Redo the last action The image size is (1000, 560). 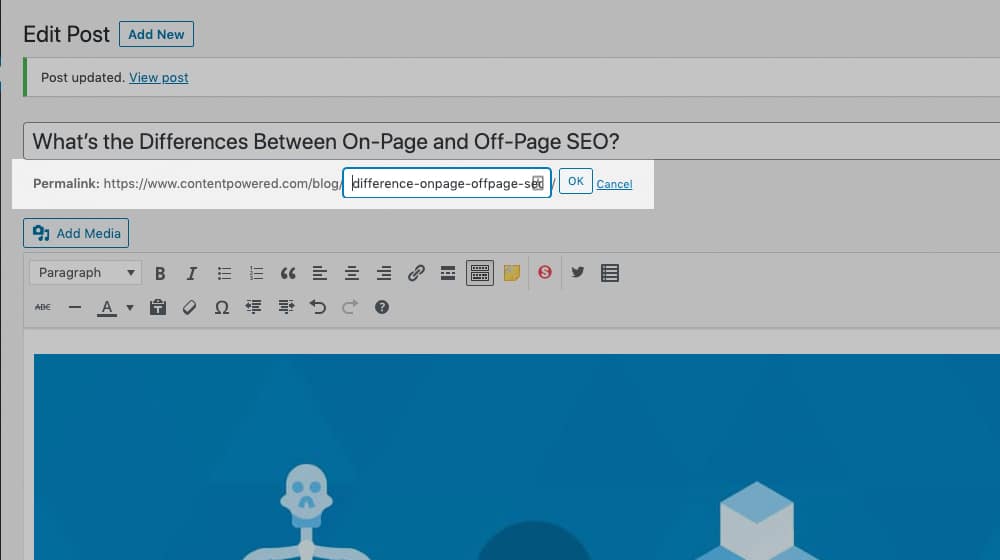pyautogui.click(x=349, y=307)
